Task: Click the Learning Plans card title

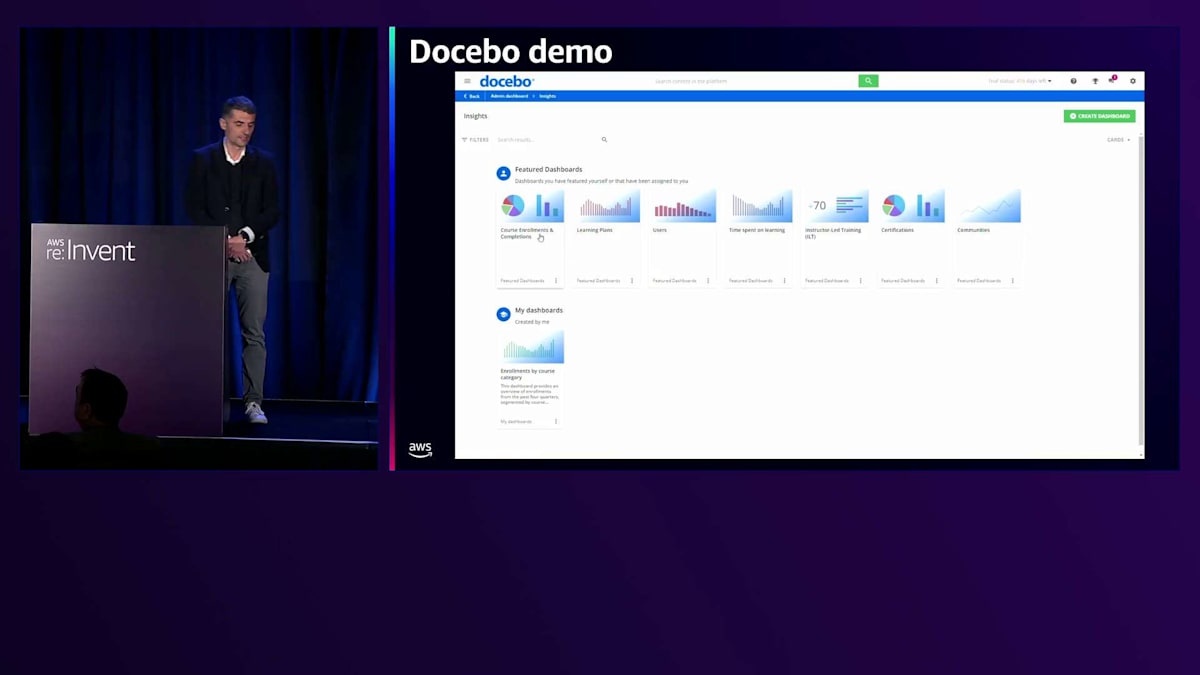Action: tap(594, 230)
